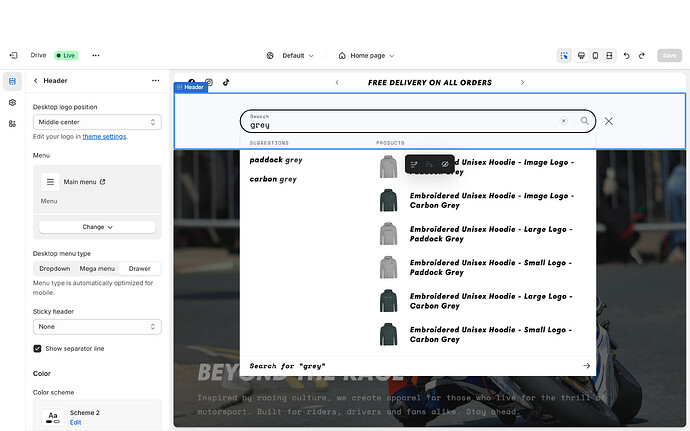Click the undo arrow icon

627,56
